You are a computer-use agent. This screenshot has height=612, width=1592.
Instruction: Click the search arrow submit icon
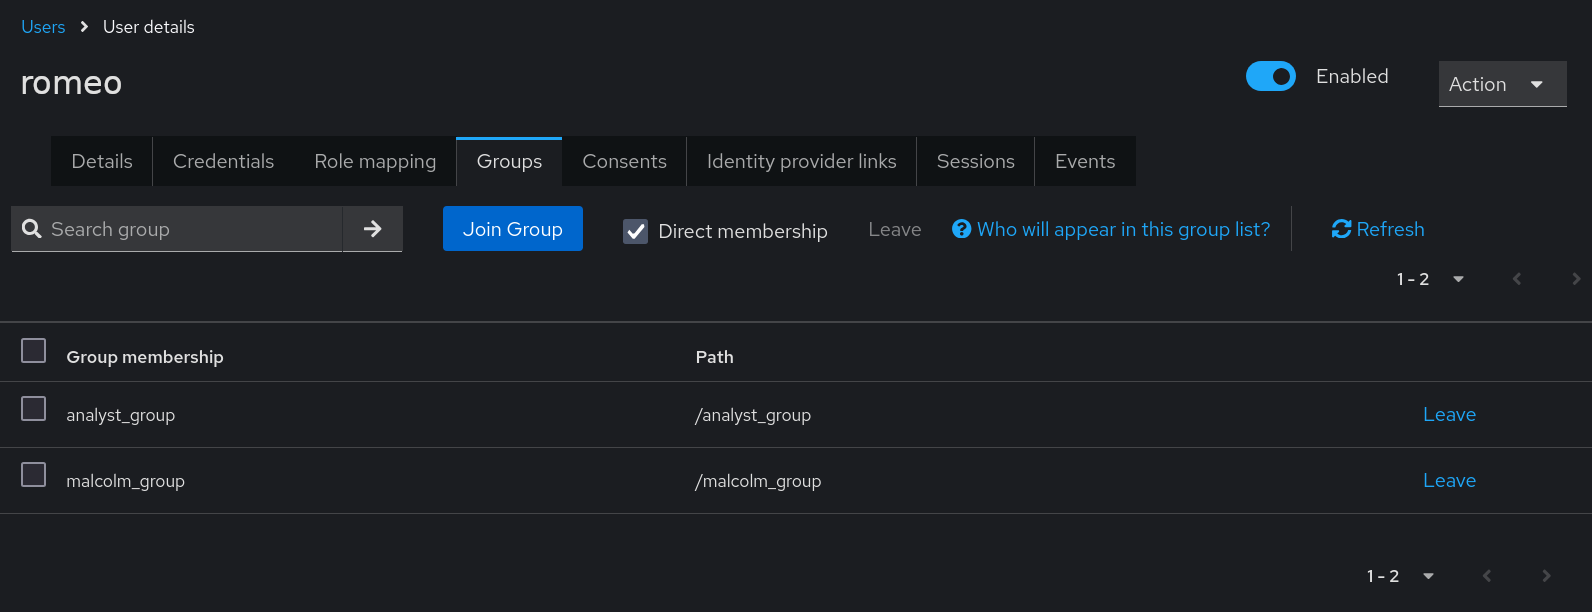[372, 229]
